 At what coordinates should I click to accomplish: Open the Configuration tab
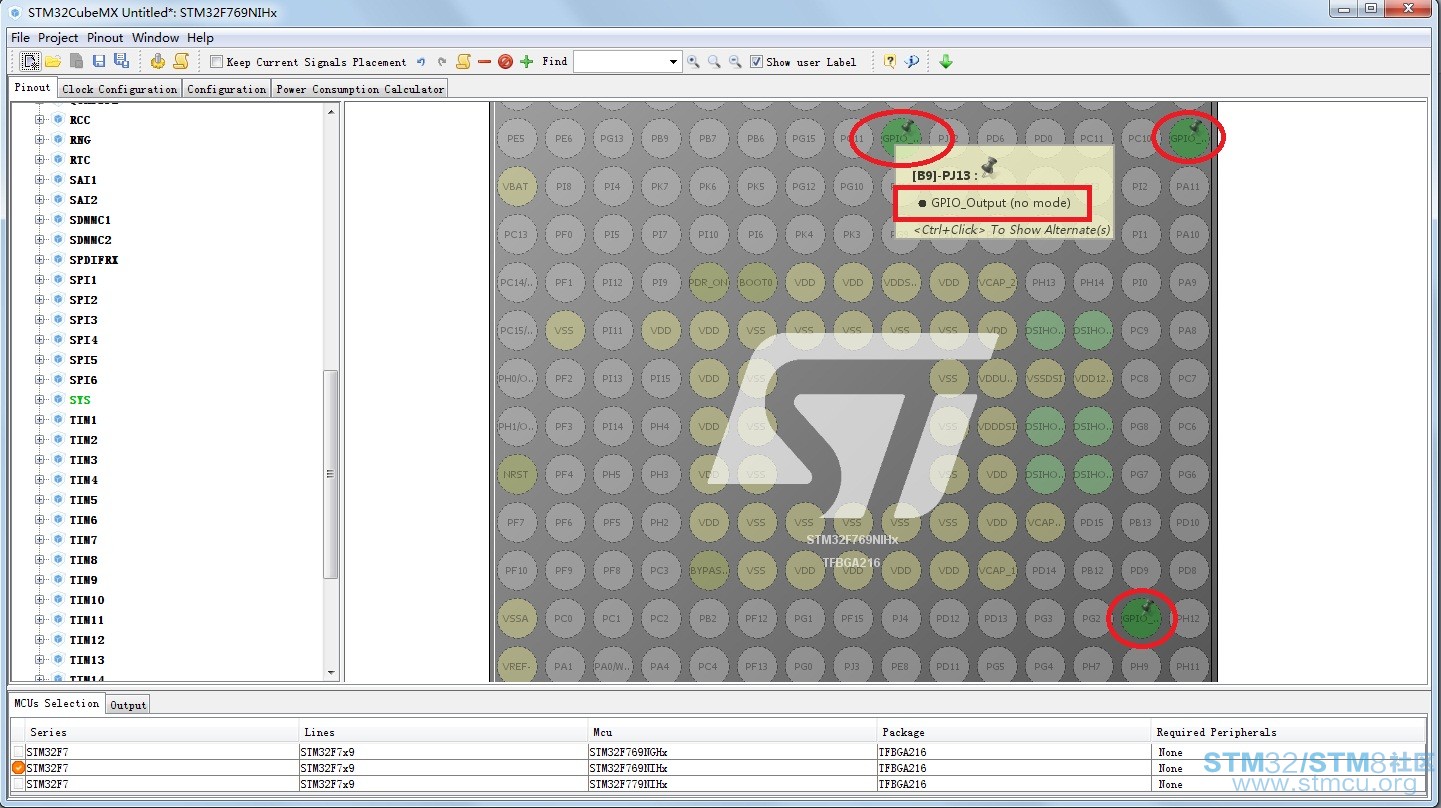coord(227,89)
